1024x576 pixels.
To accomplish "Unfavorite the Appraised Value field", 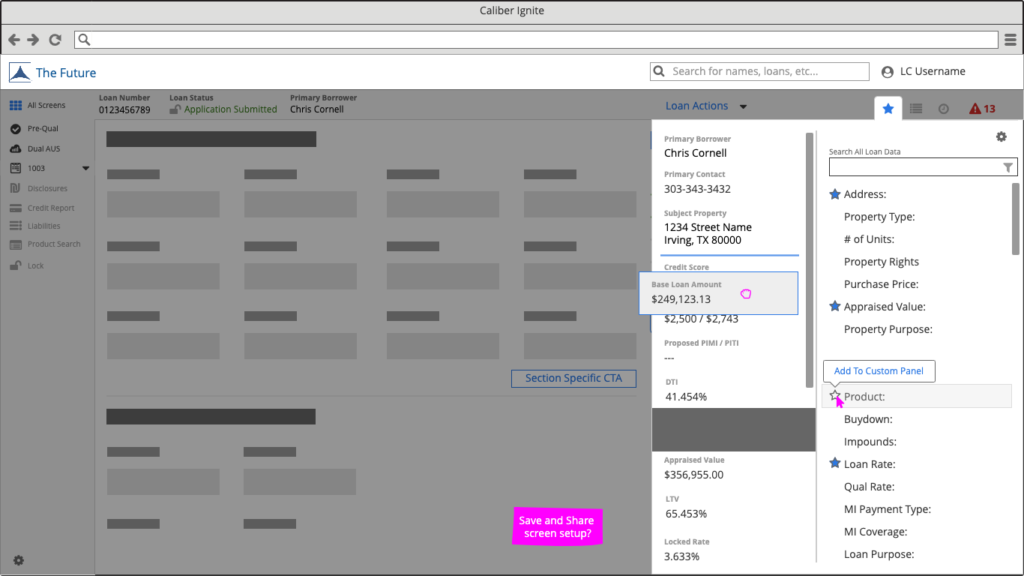I will [x=835, y=307].
